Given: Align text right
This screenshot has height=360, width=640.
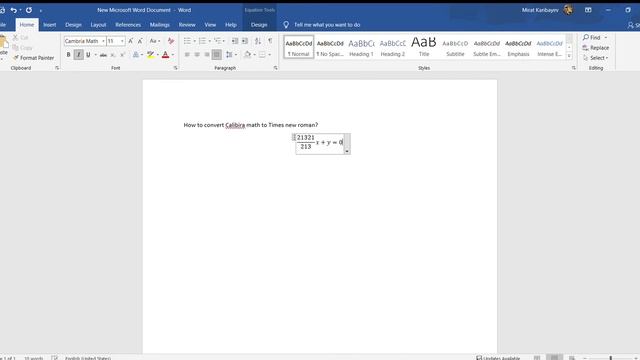Looking at the screenshot, I should 207,55.
